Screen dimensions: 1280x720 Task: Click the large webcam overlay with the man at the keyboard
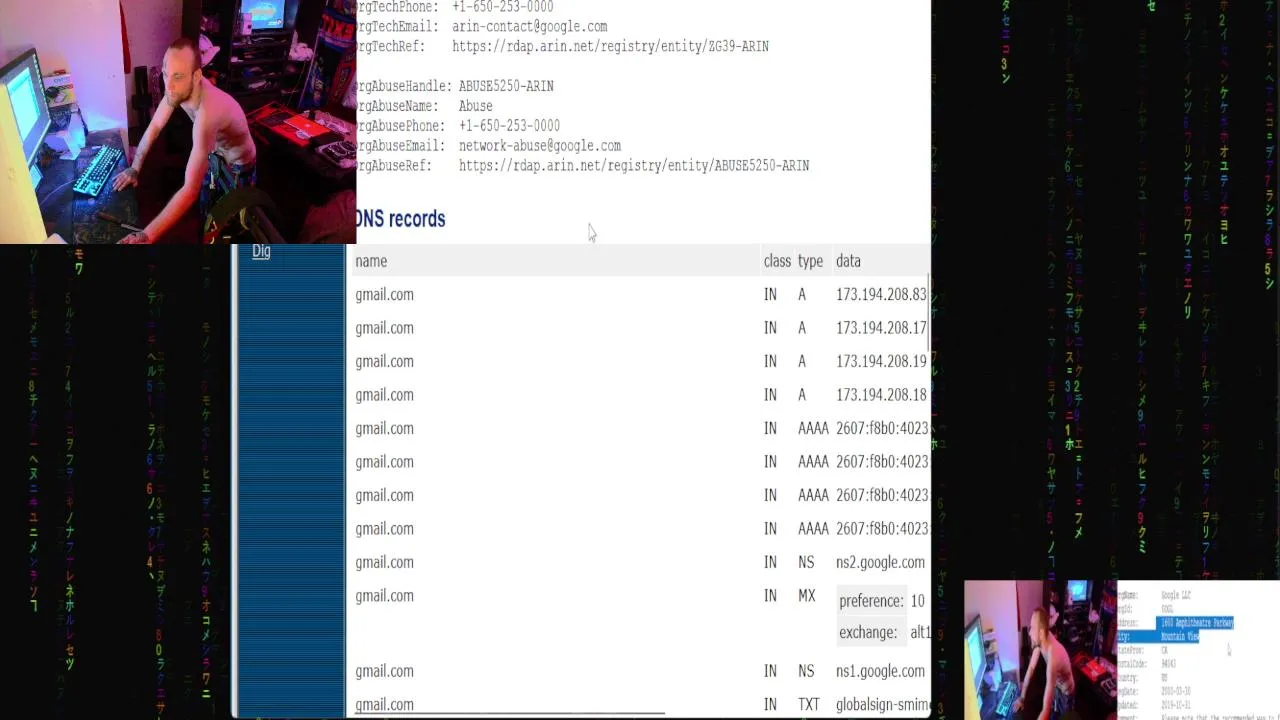coord(178,122)
